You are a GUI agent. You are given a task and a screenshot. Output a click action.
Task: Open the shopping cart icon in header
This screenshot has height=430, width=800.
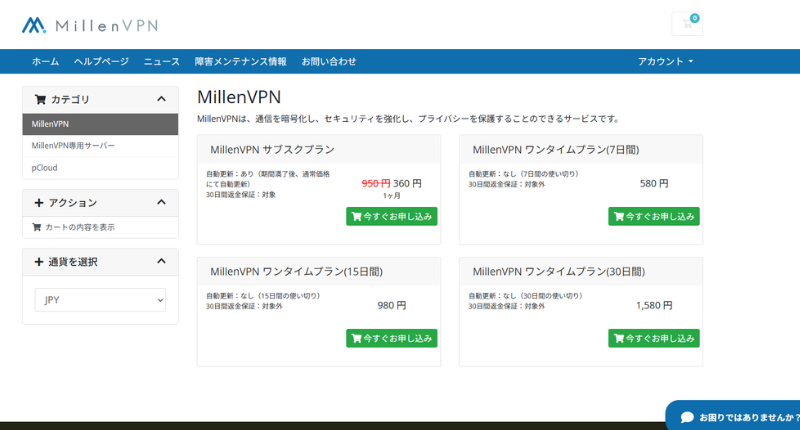[687, 23]
